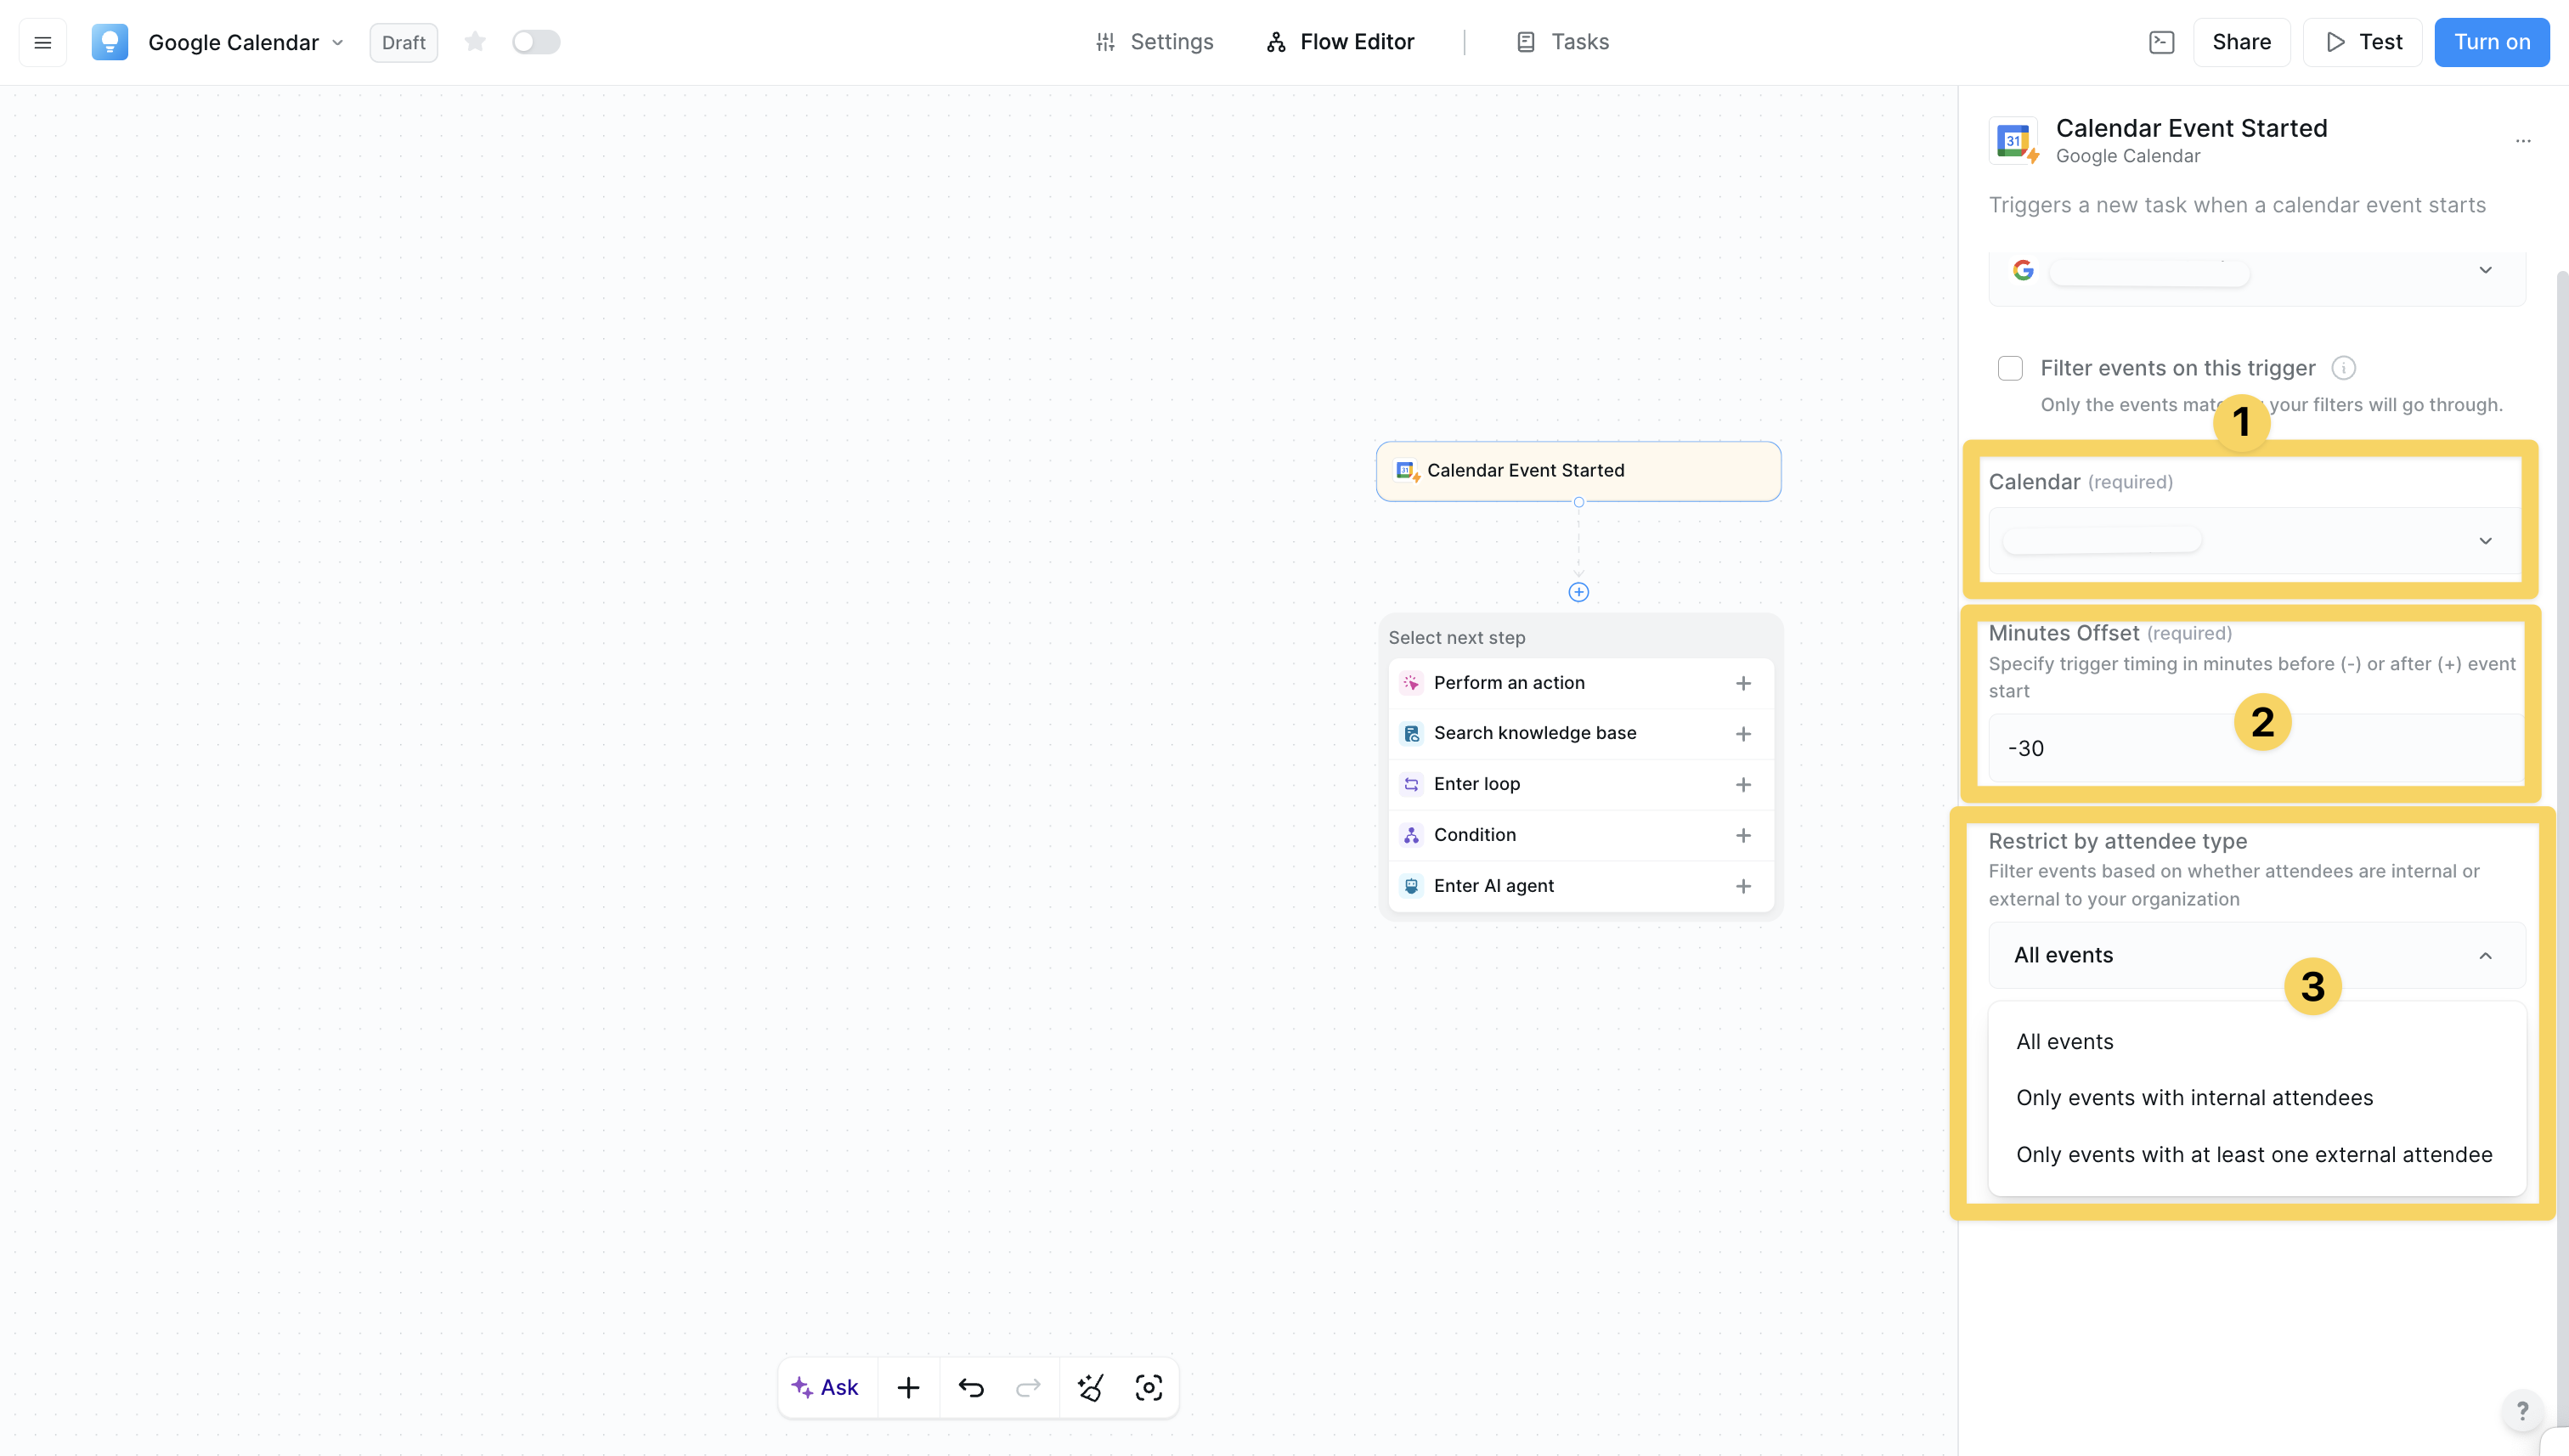Open the hamburger menu icon
This screenshot has height=1456, width=2569.
coord(42,42)
